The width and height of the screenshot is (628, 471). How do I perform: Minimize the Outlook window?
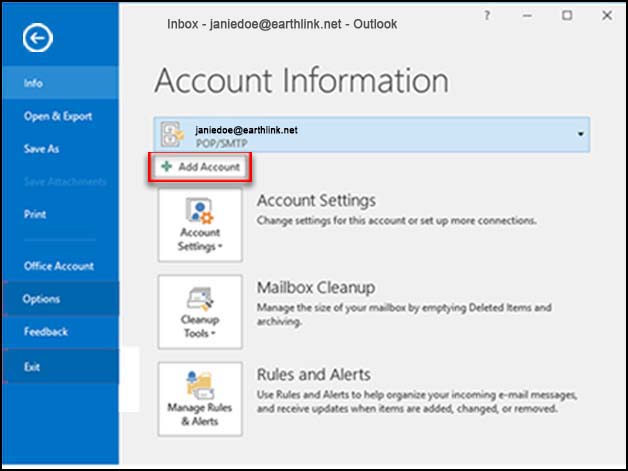(527, 16)
